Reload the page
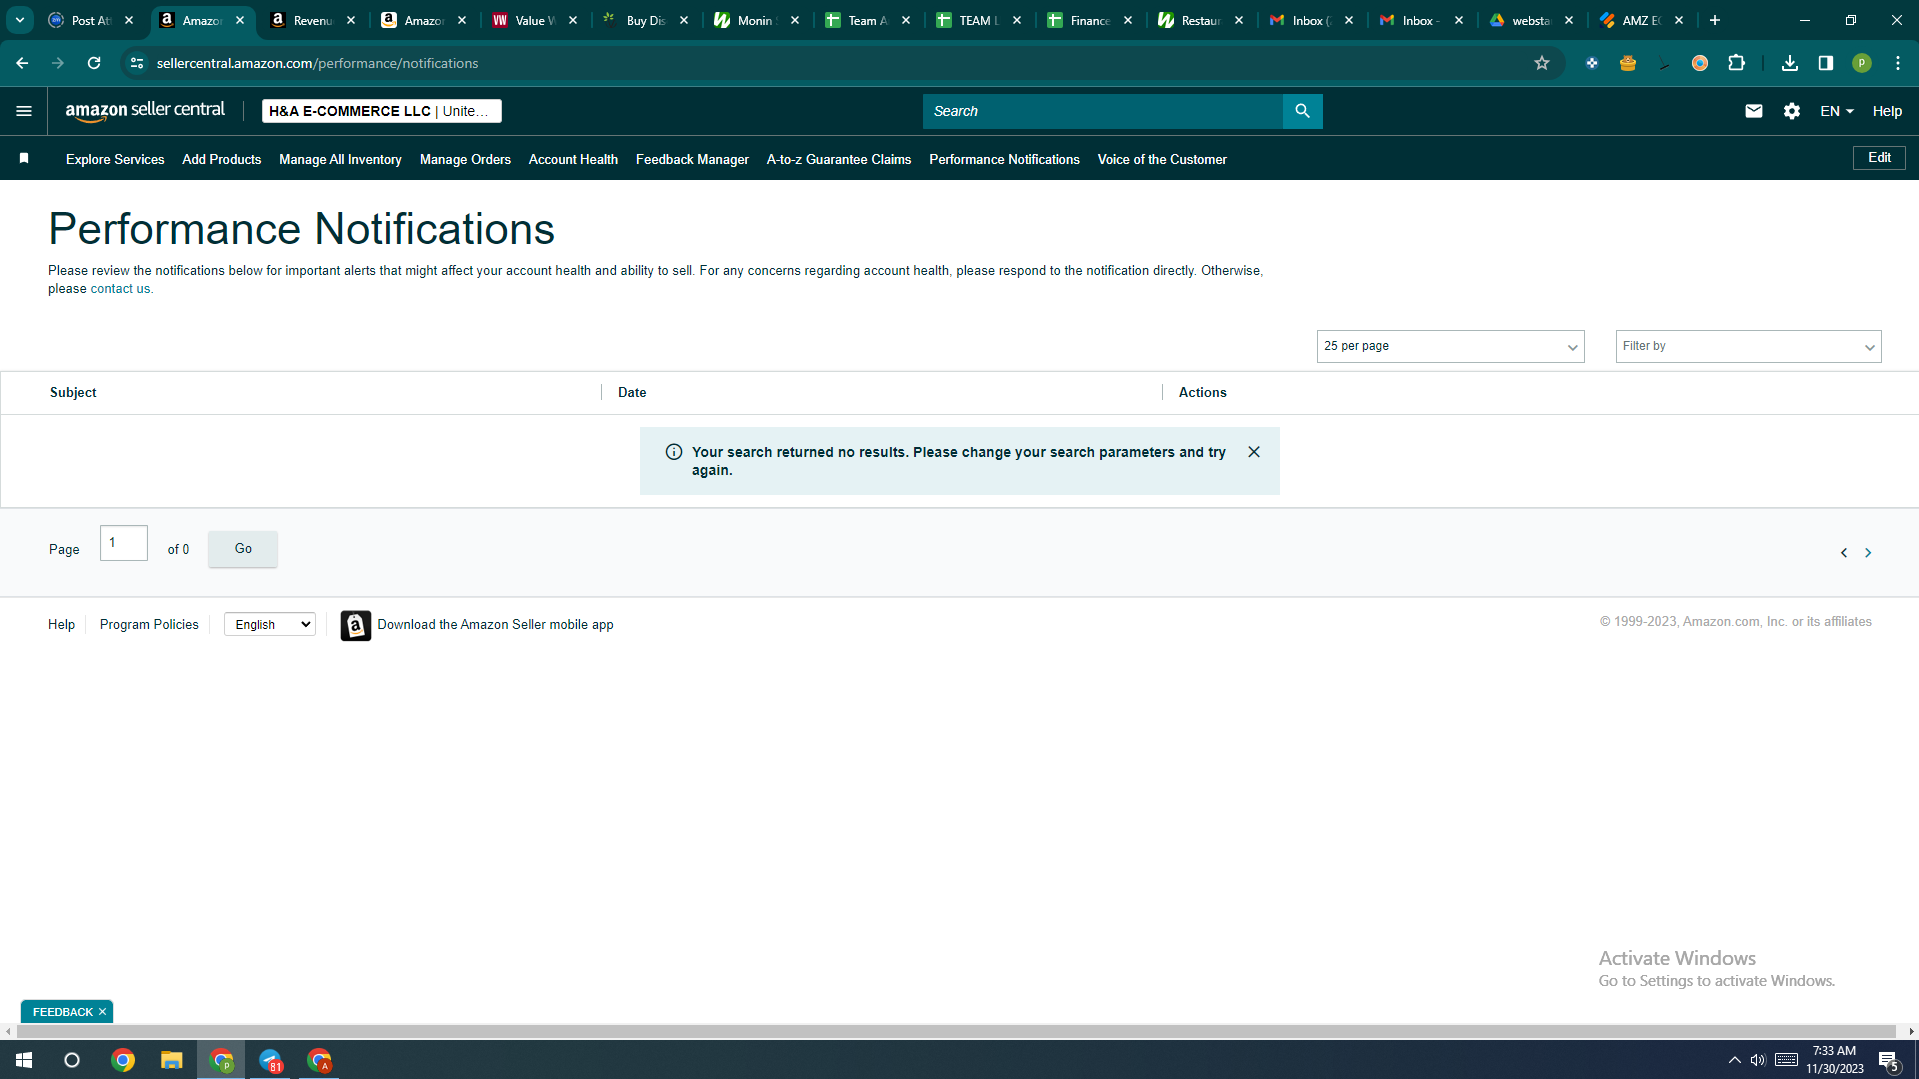The image size is (1919, 1079). tap(94, 63)
